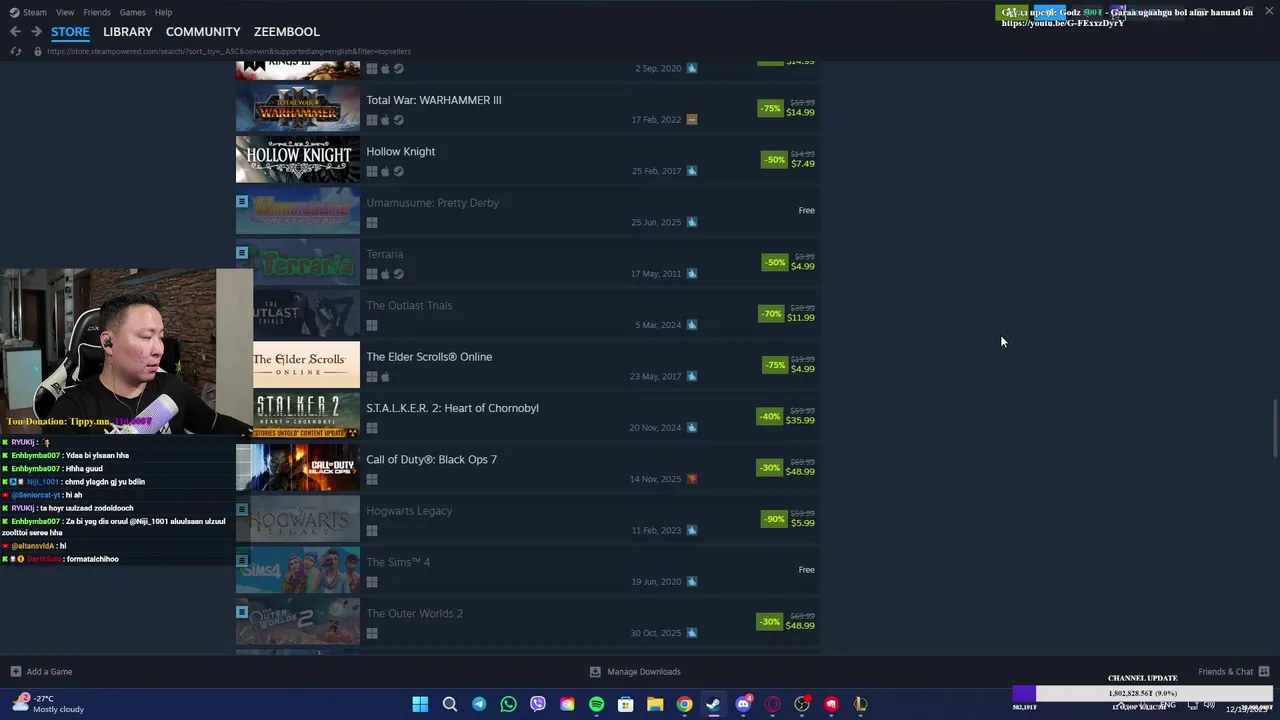Open The Elder Scrolls Online title
This screenshot has width=1280, height=720.
pyautogui.click(x=429, y=357)
